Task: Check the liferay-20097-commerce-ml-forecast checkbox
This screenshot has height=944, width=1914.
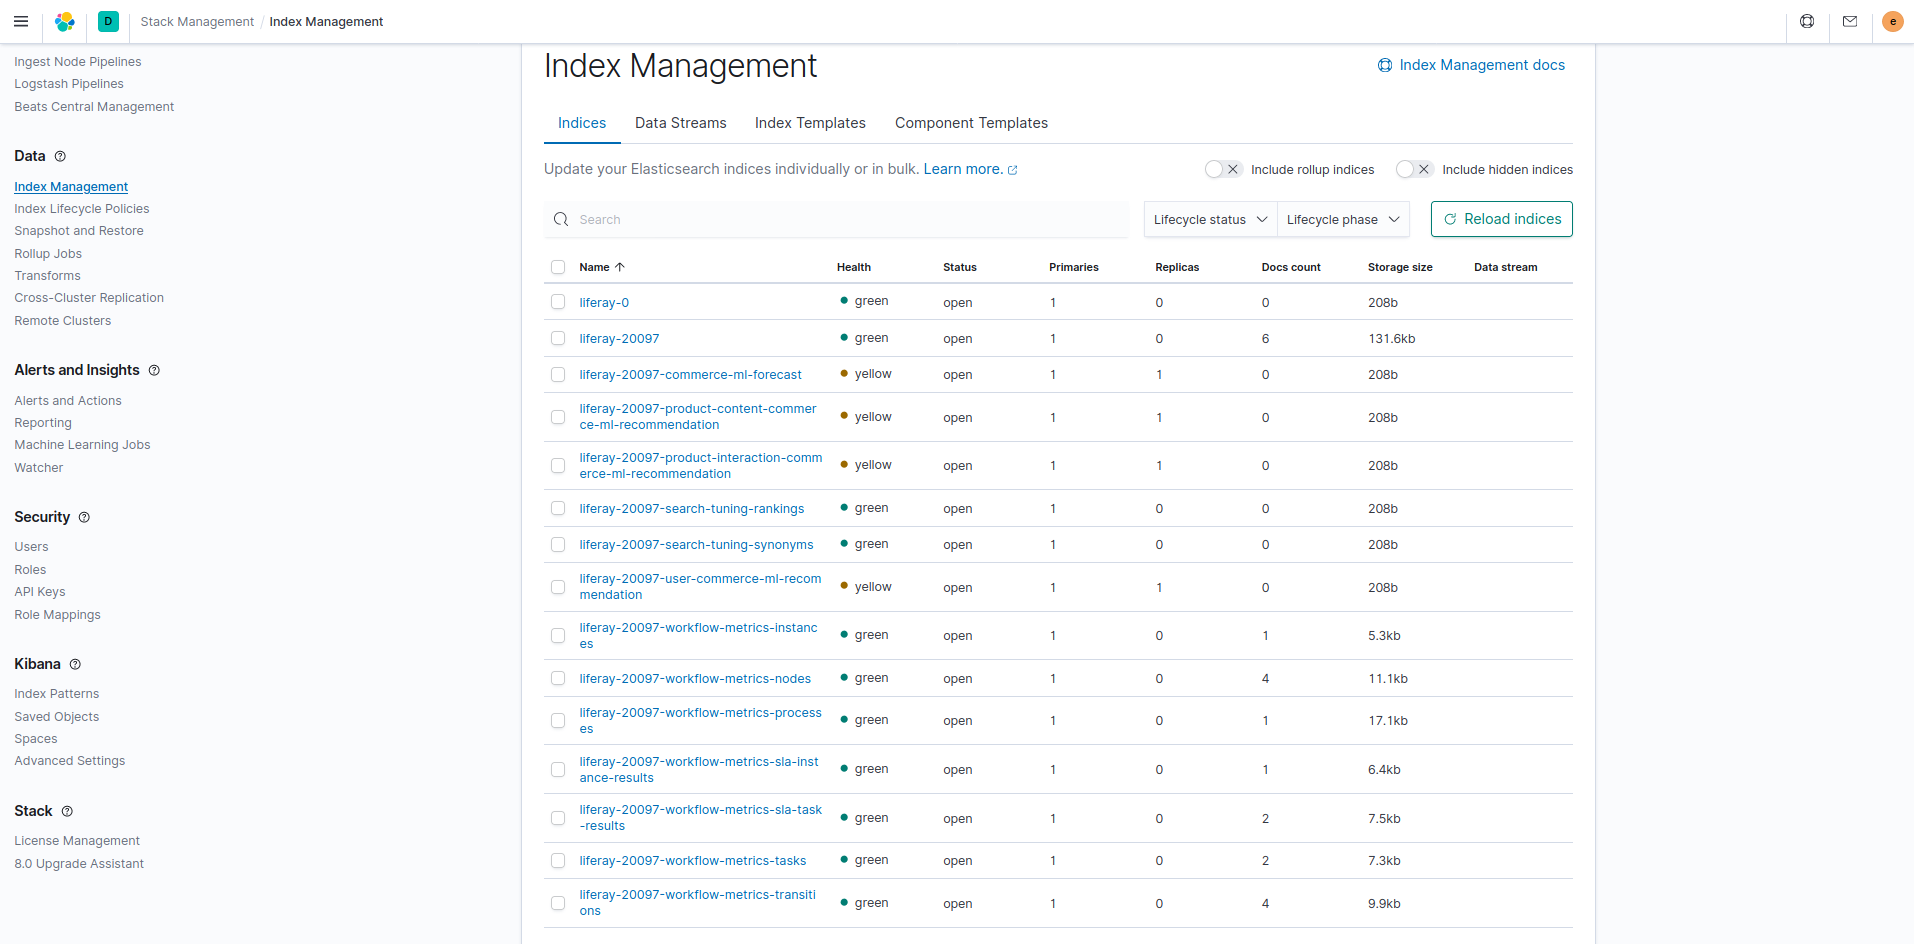Action: click(558, 374)
